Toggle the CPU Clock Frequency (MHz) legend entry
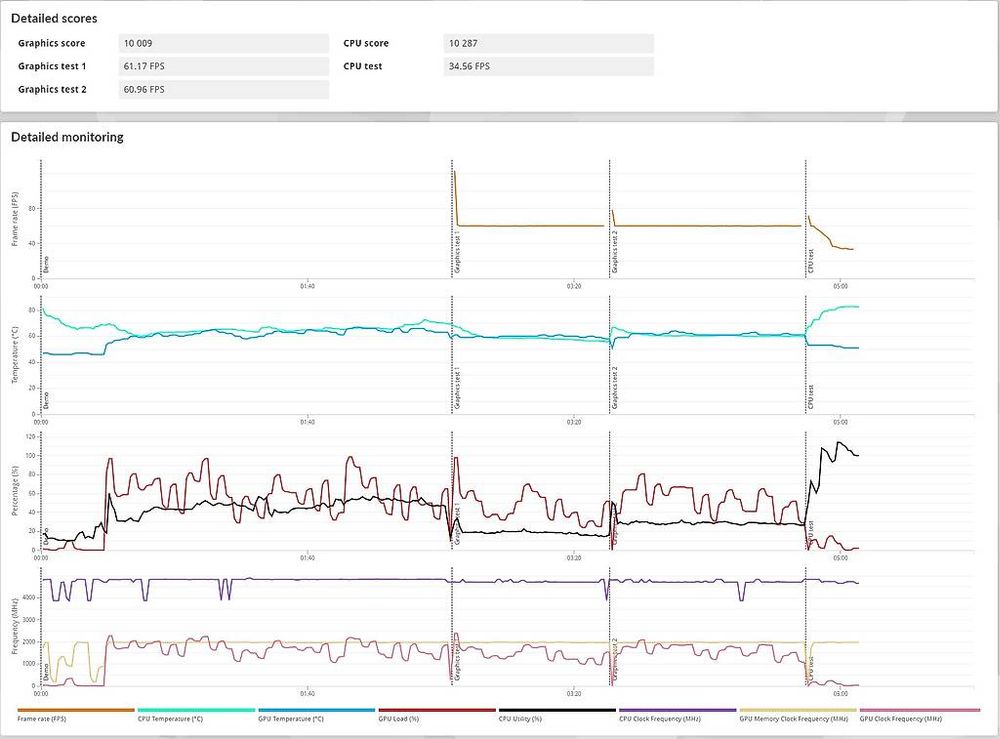This screenshot has height=739, width=1000. [x=677, y=715]
